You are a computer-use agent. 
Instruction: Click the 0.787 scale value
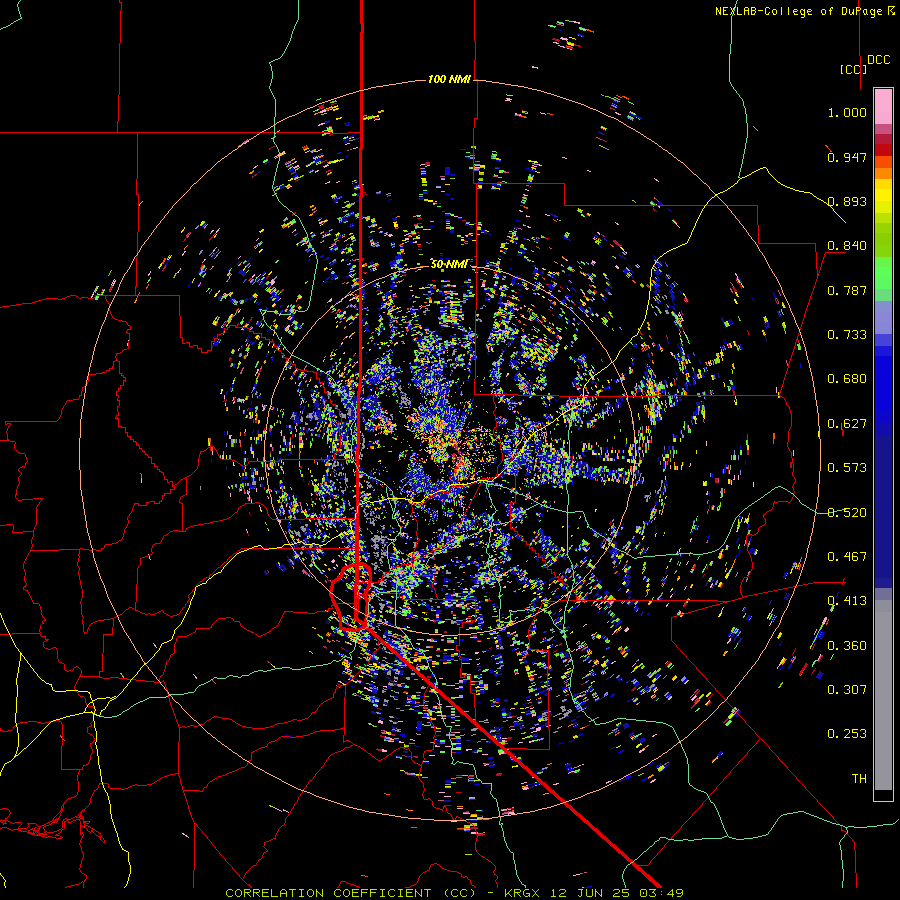click(847, 290)
